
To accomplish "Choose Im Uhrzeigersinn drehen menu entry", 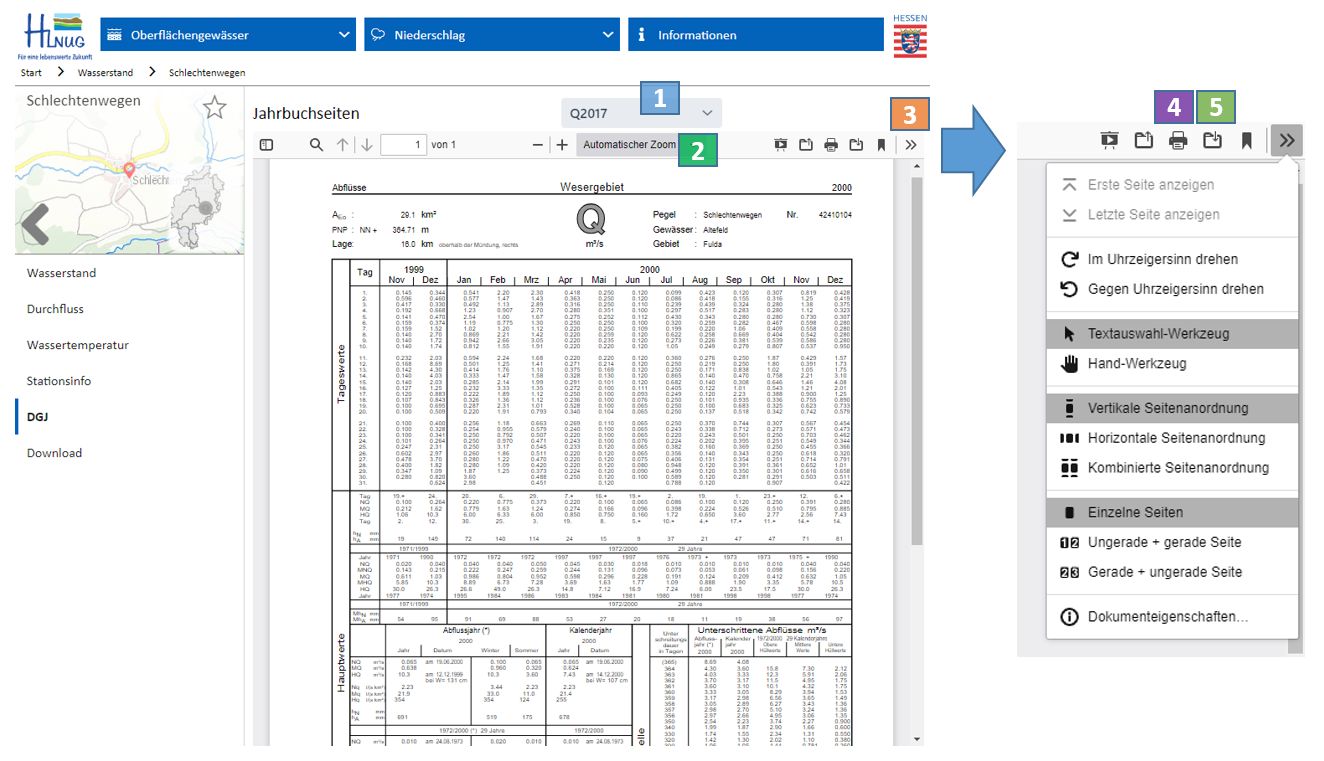I will click(1162, 259).
